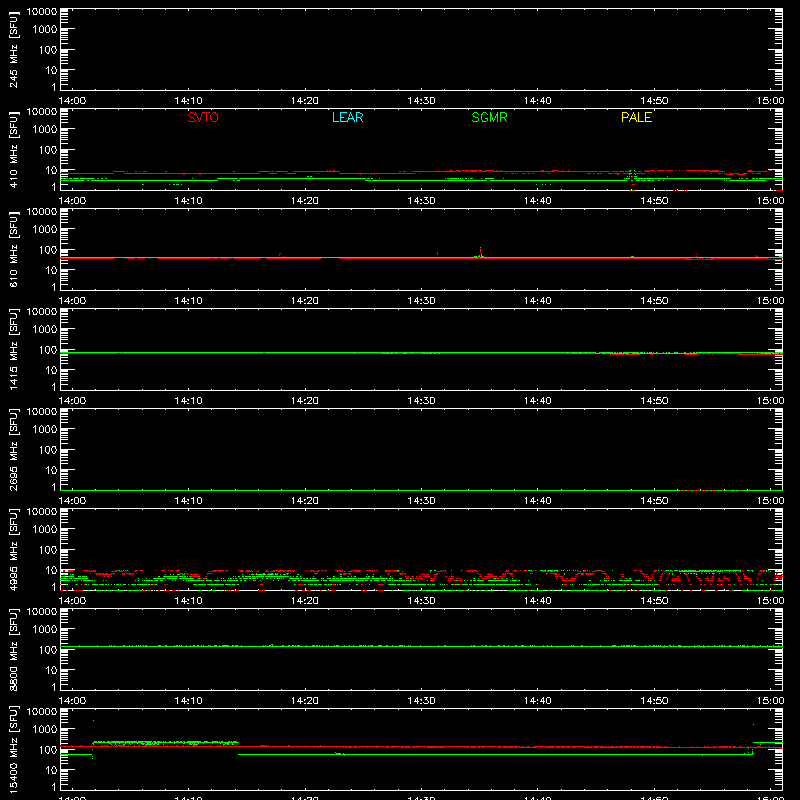Click 14:30 time label below 245 MHz panel
The height and width of the screenshot is (800, 800).
421,101
